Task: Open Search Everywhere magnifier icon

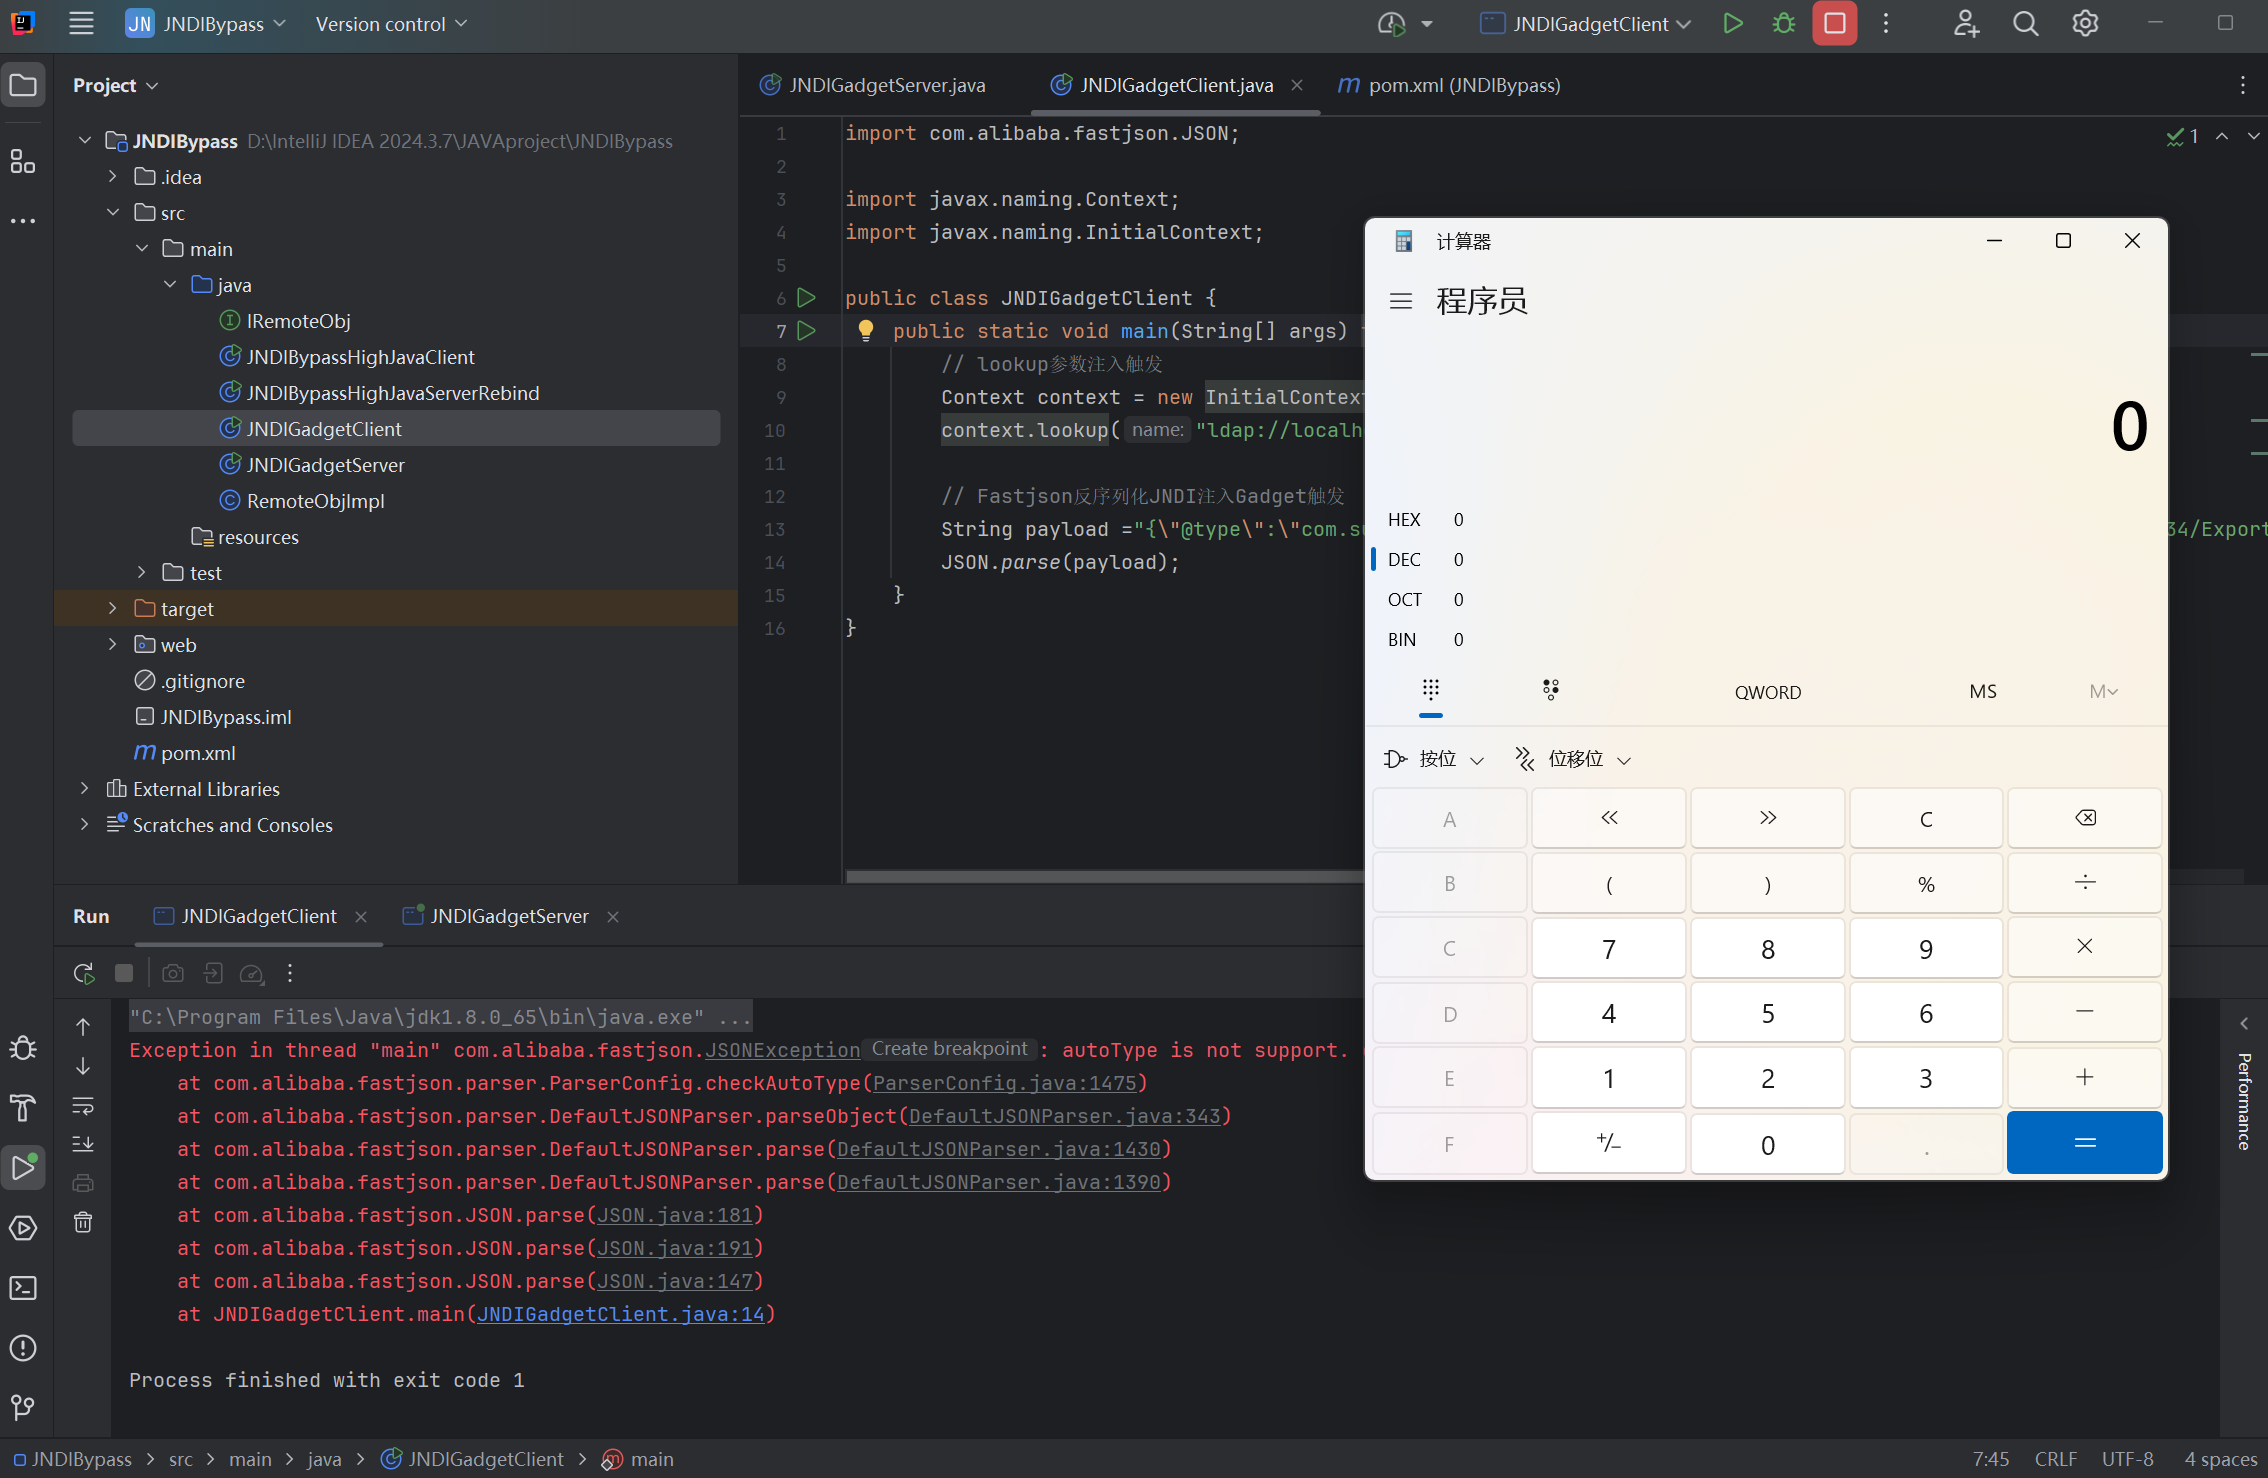Action: point(2025,24)
